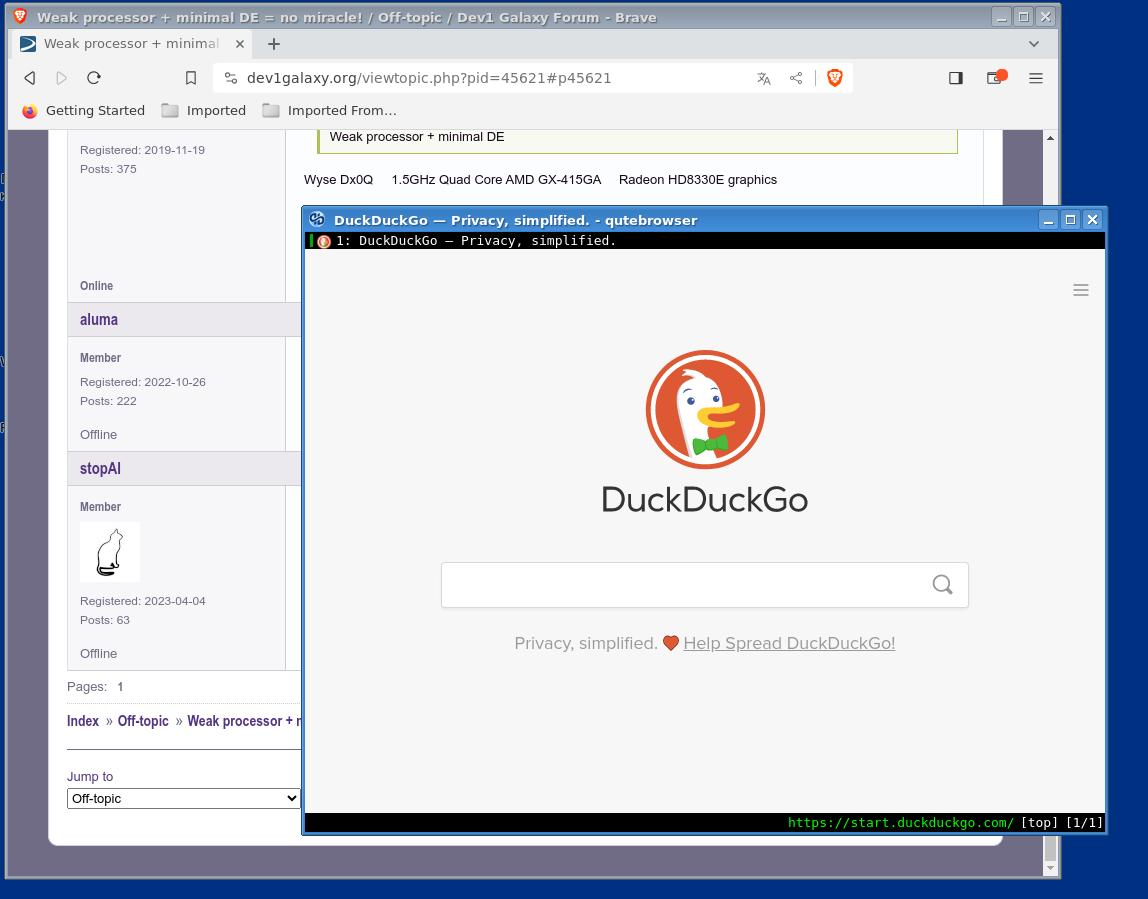Open the Imported From… bookmarks folder
This screenshot has width=1148, height=899.
coord(329,111)
